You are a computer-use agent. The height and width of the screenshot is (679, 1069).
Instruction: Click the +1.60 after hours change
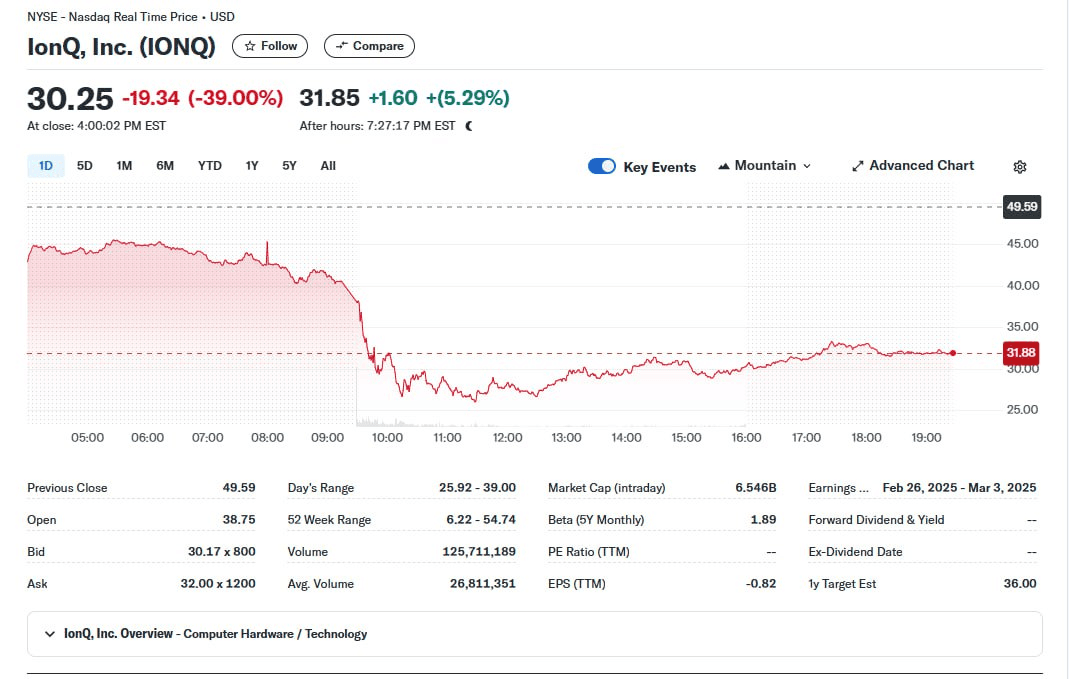[393, 98]
